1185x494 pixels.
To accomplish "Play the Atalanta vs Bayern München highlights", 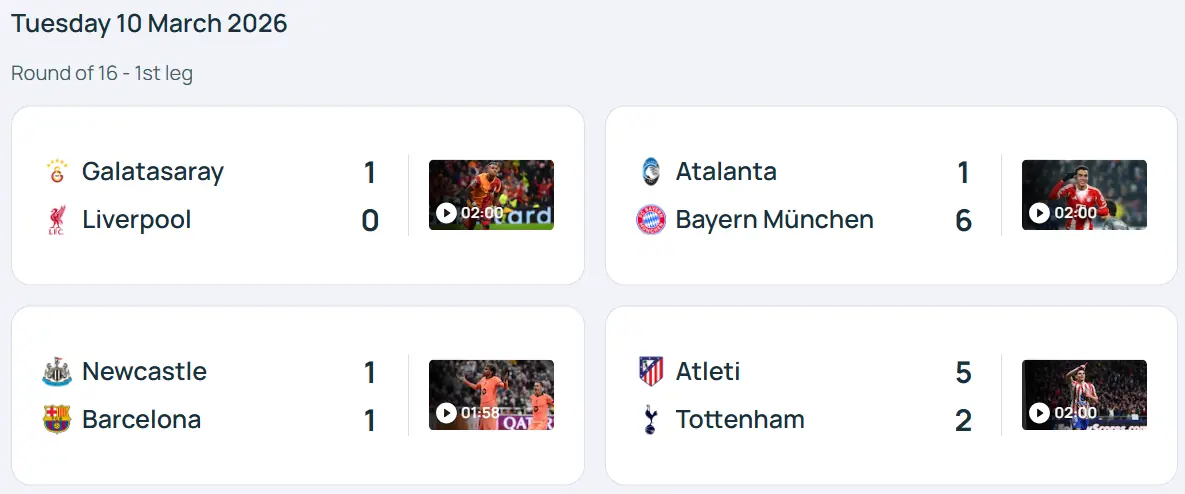I will click(x=1084, y=195).
